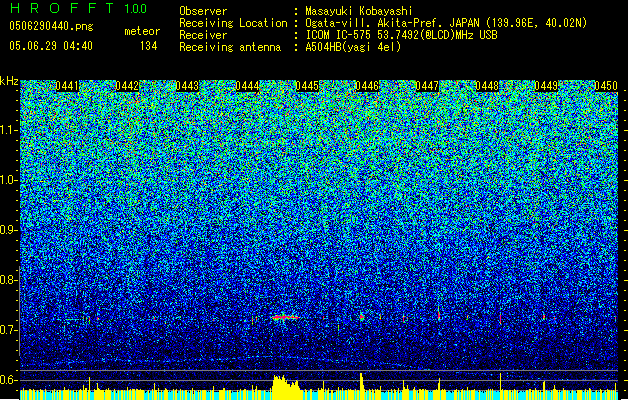Click the 0.9 frequency axis label

[x=8, y=230]
